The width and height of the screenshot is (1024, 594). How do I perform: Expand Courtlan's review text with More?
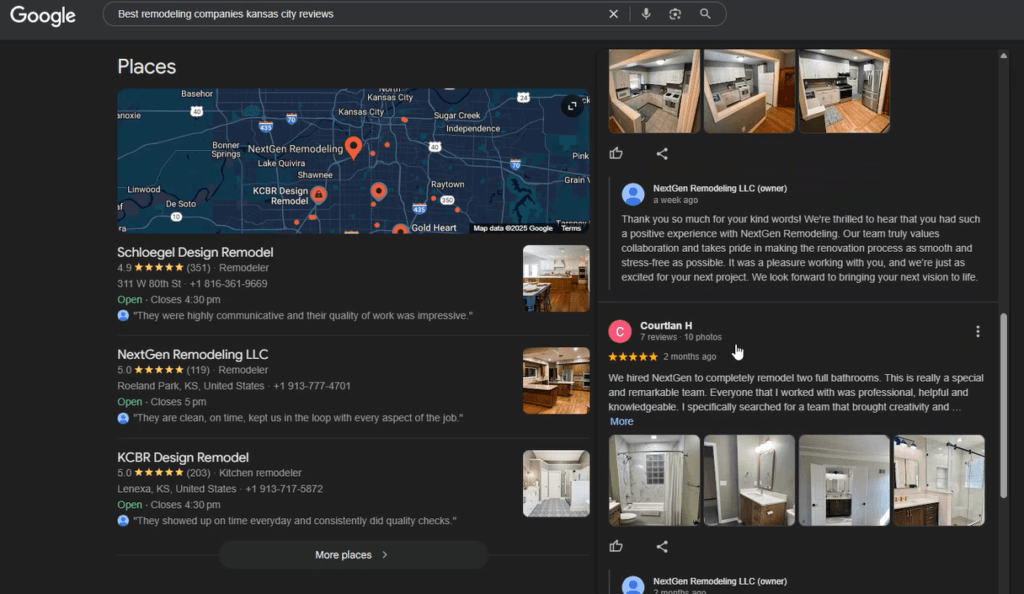621,421
